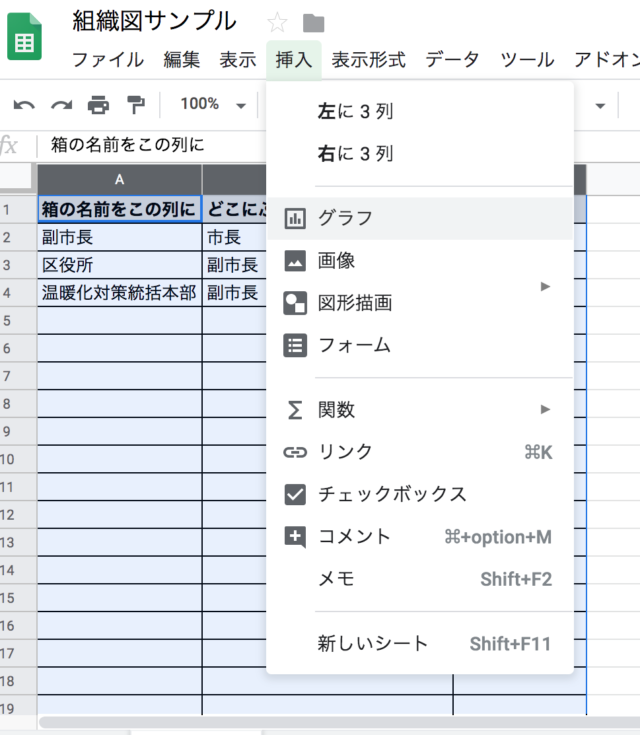Insert 3 columns to the right

[x=420, y=154]
